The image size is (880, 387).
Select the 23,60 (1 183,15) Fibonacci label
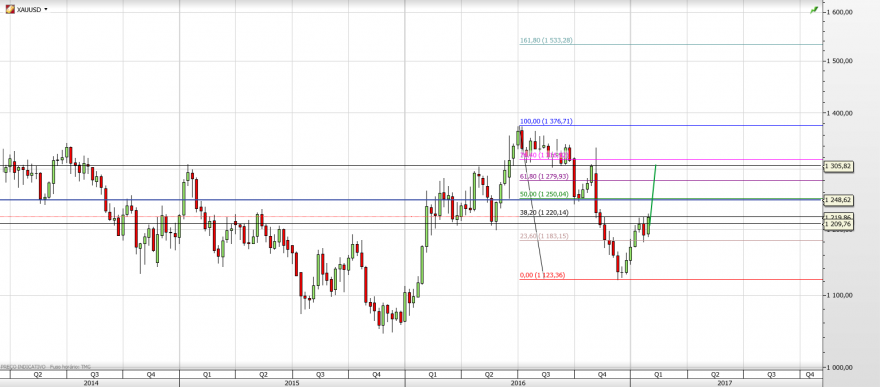point(544,236)
